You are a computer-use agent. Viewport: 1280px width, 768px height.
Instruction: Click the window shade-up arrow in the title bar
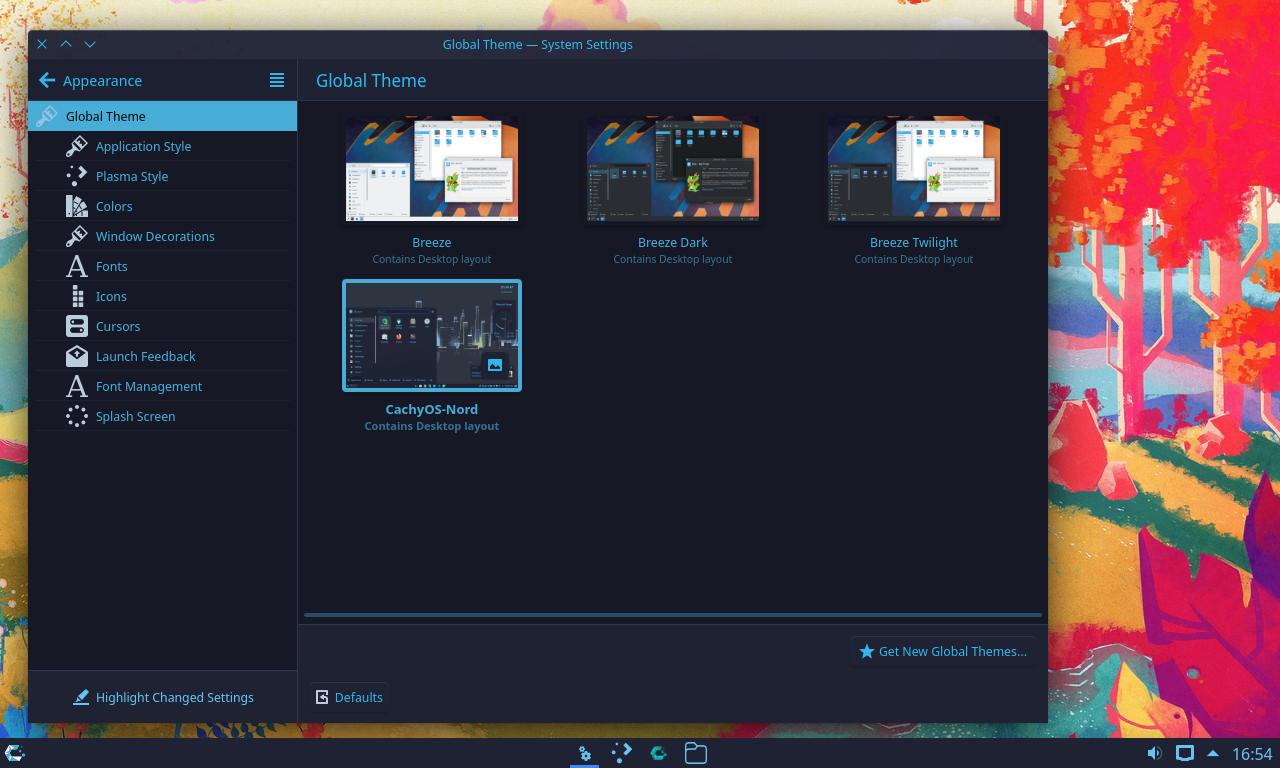[x=66, y=44]
